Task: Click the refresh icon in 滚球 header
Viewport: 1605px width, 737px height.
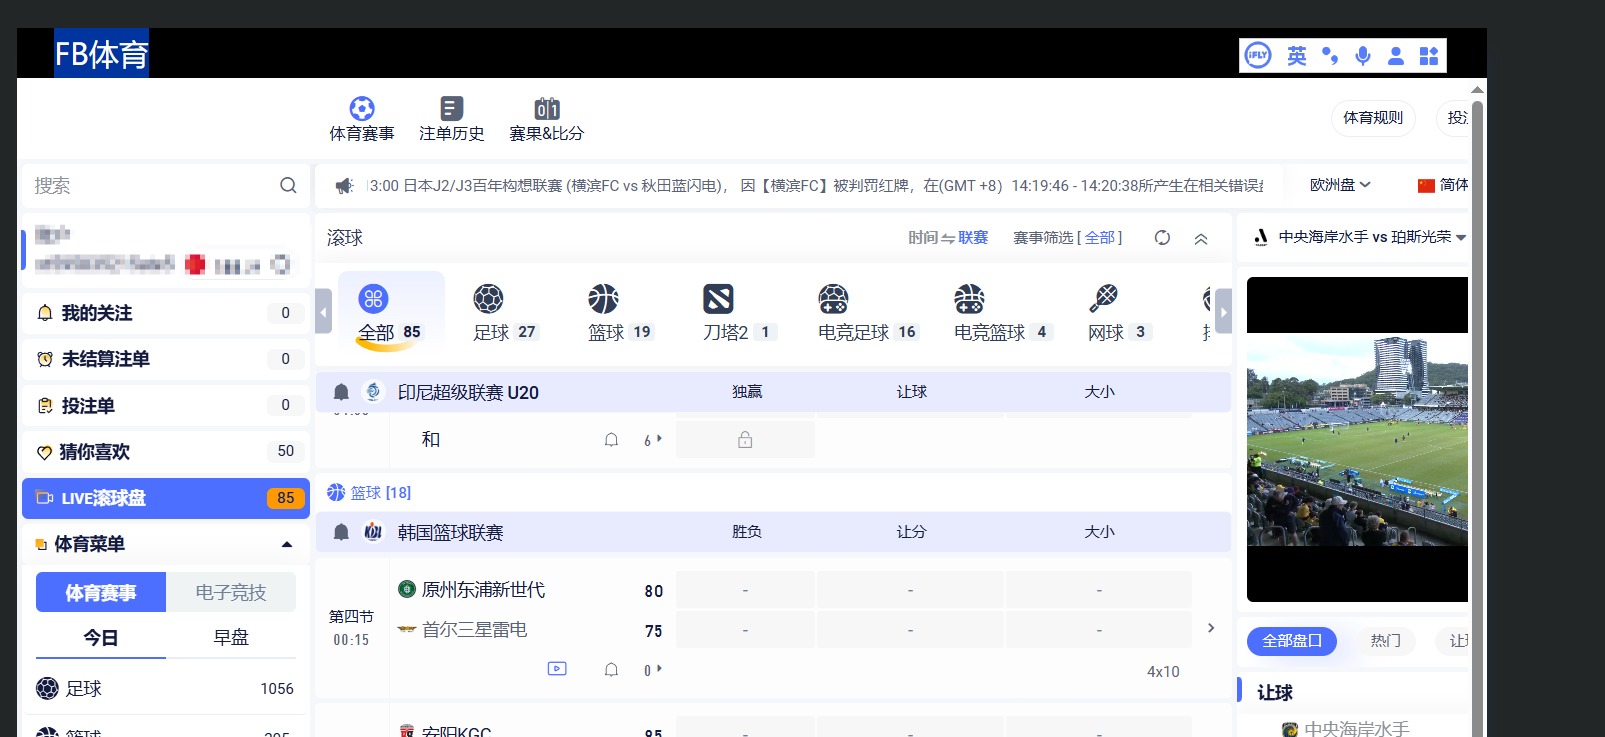Action: (x=1162, y=238)
